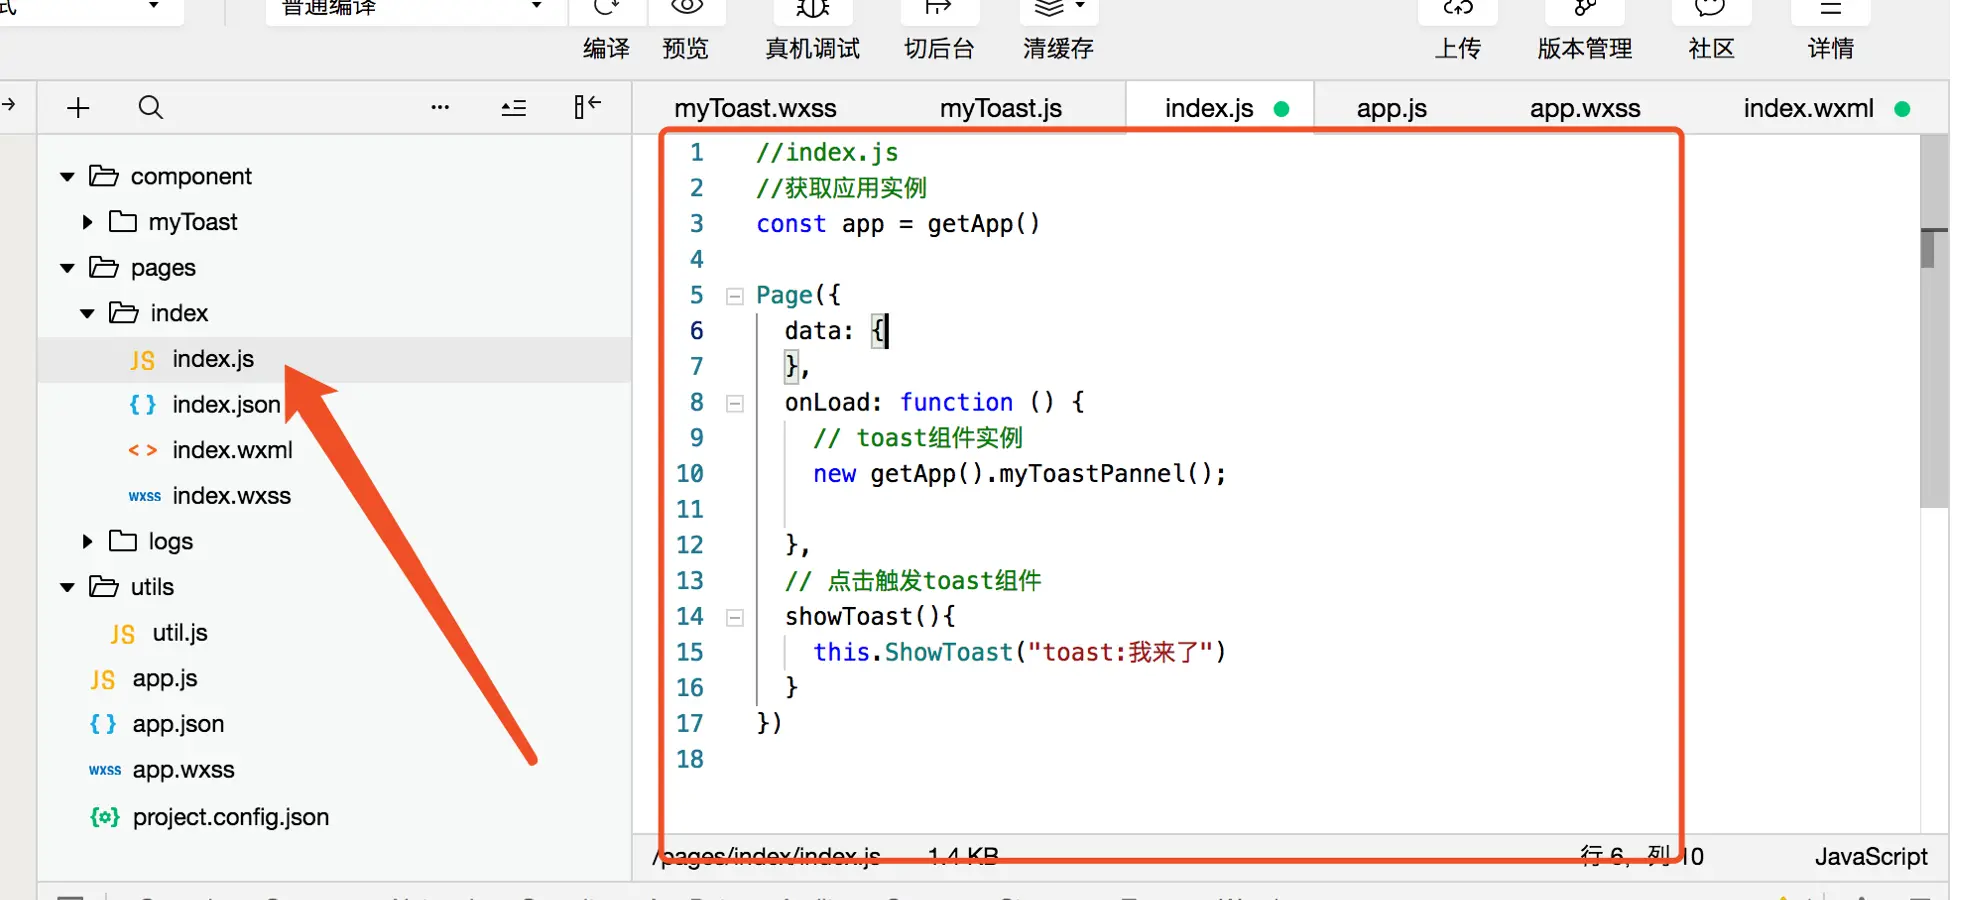
Task: Collapse the index folder
Action: click(87, 314)
